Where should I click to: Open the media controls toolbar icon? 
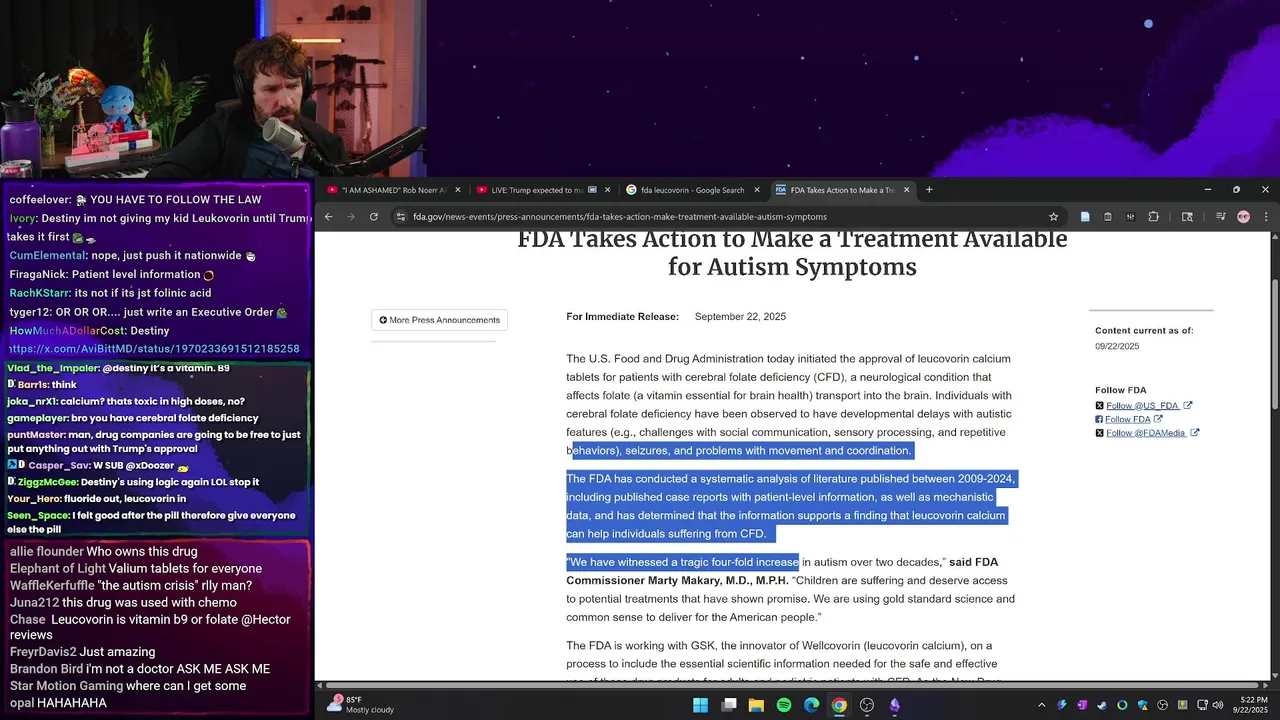coord(1221,216)
